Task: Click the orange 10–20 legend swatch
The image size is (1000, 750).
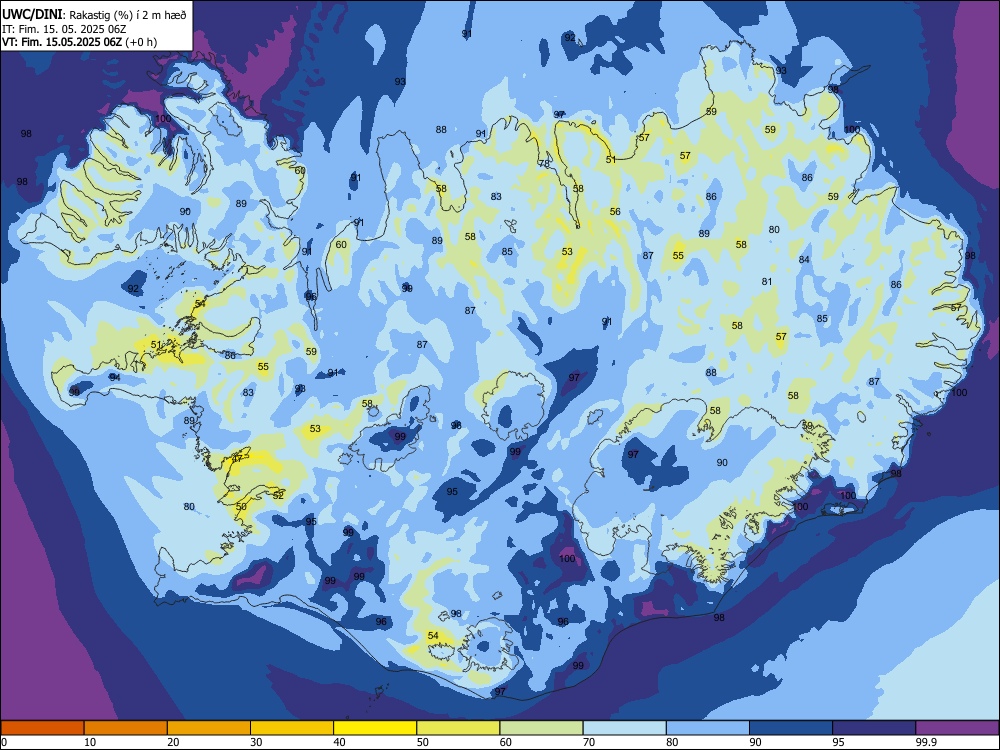Action: tap(126, 728)
